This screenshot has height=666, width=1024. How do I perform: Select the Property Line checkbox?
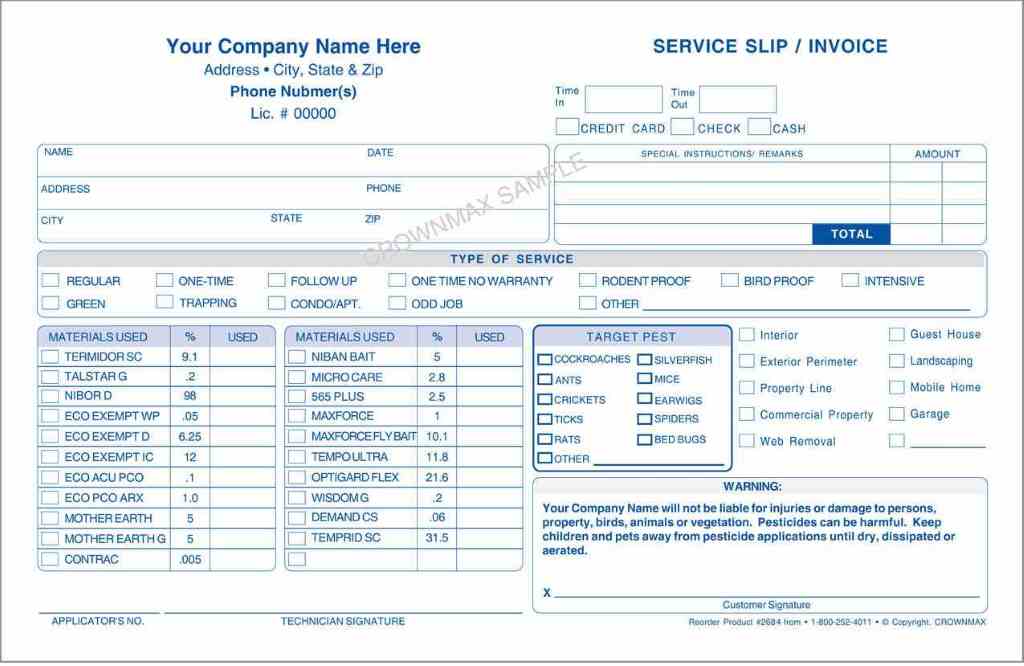(x=746, y=387)
